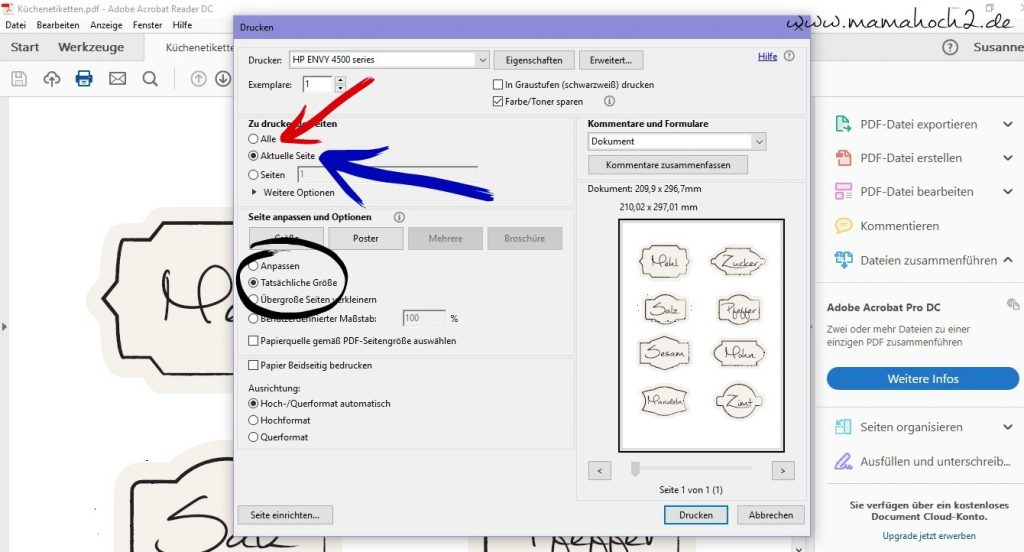This screenshot has height=552, width=1024.
Task: Click the search magnifier icon in toolbar
Action: (x=150, y=79)
